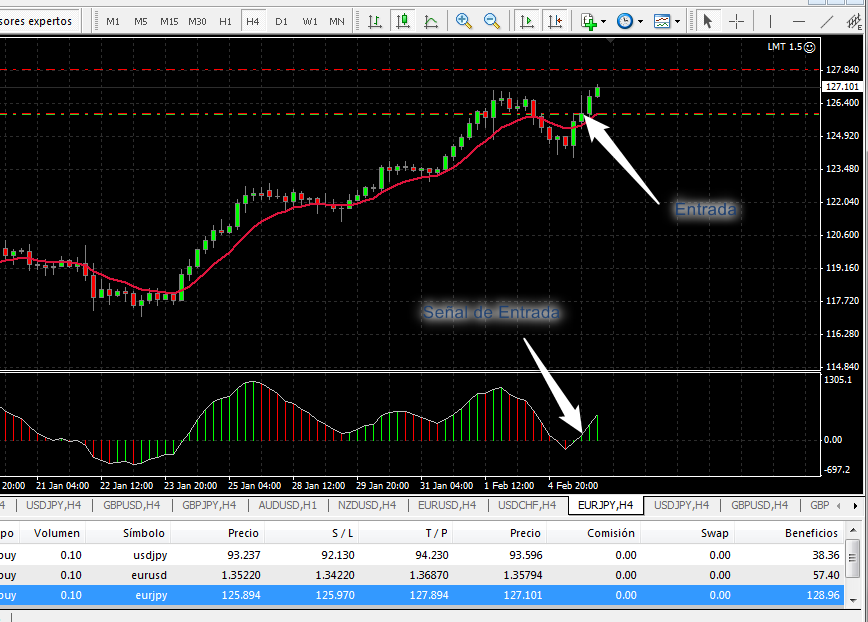This screenshot has height=622, width=868.
Task: Expand the templates dropdown arrow
Action: tap(678, 22)
